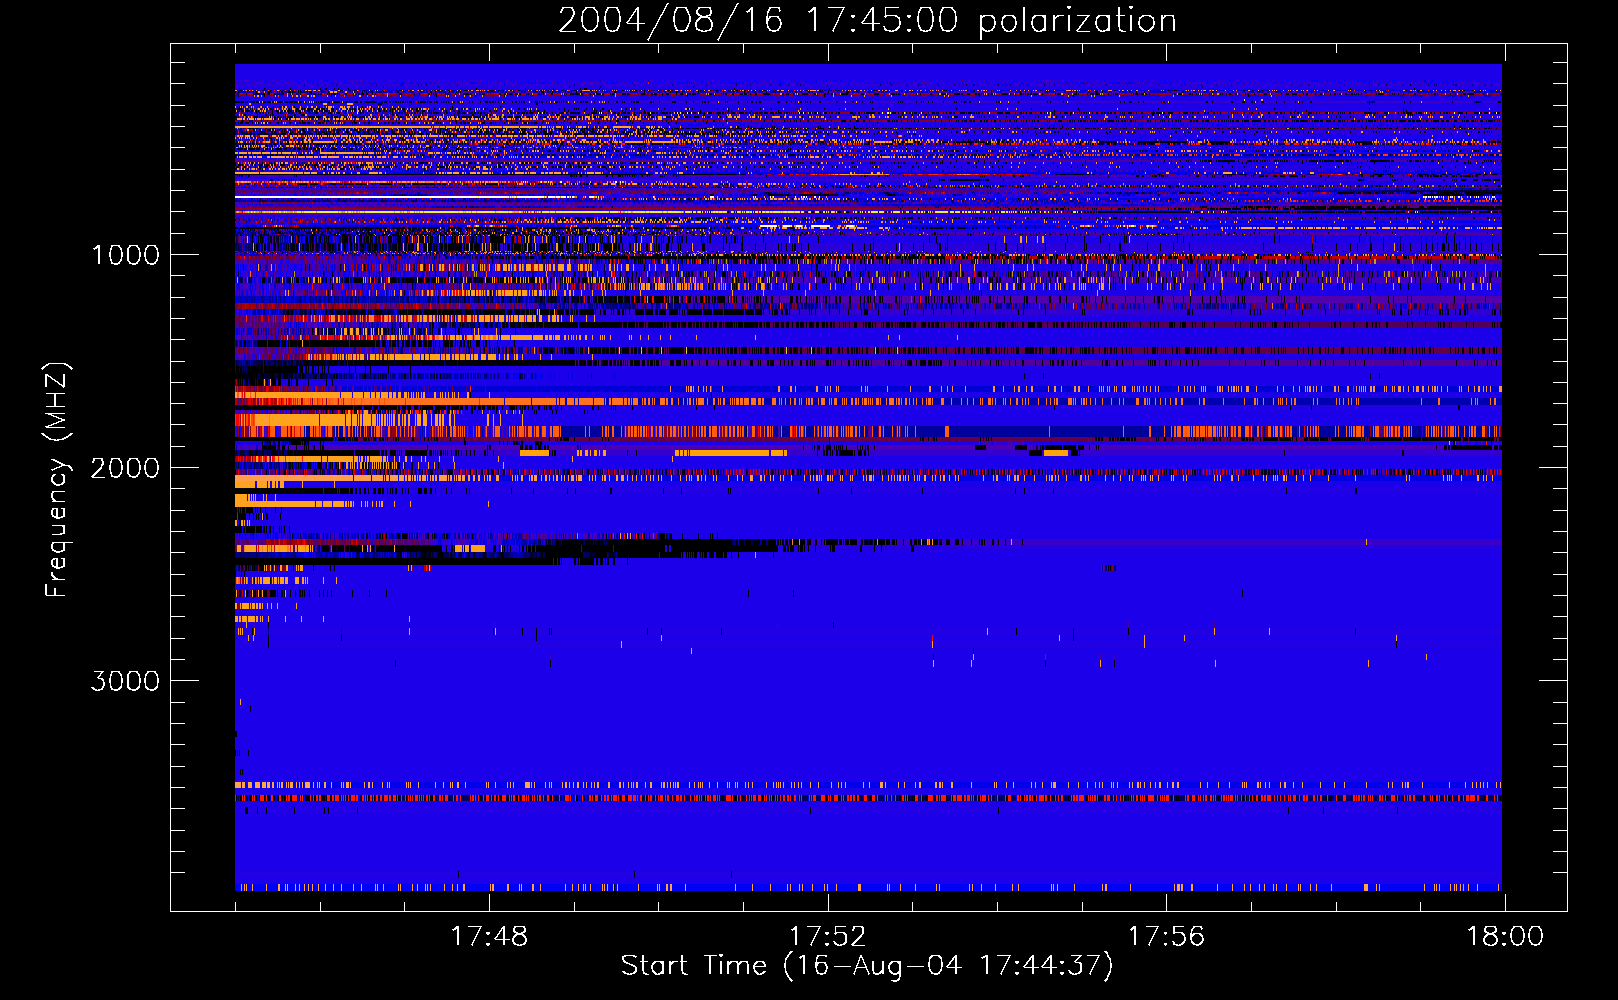Viewport: 1618px width, 1000px height.
Task: Click the plot title "2004/08/16 17:45:00 polarization"
Action: coord(867,21)
